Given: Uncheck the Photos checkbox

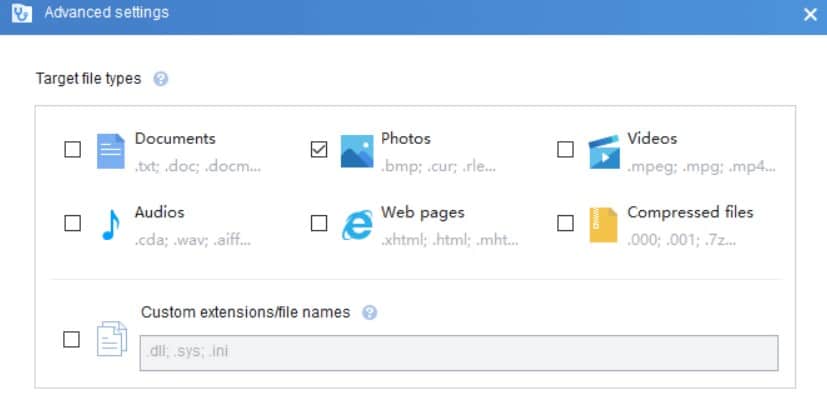Looking at the screenshot, I should click(319, 150).
